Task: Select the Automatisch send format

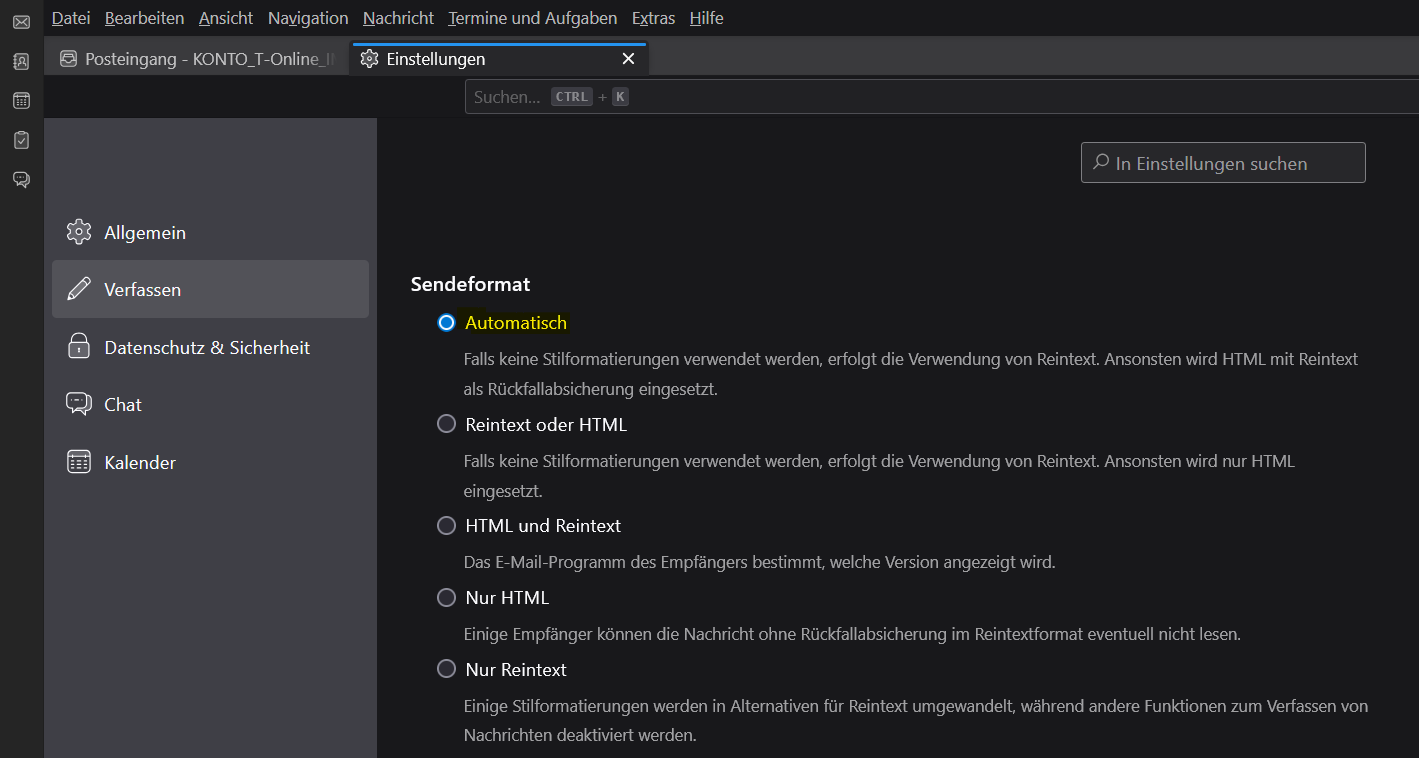Action: (x=446, y=323)
